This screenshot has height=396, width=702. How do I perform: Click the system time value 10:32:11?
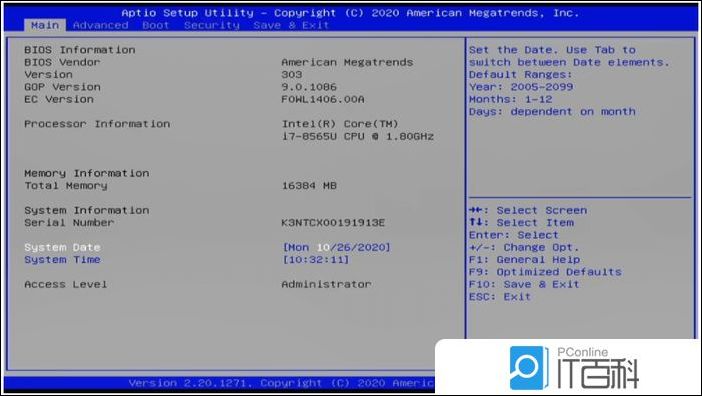click(x=316, y=260)
